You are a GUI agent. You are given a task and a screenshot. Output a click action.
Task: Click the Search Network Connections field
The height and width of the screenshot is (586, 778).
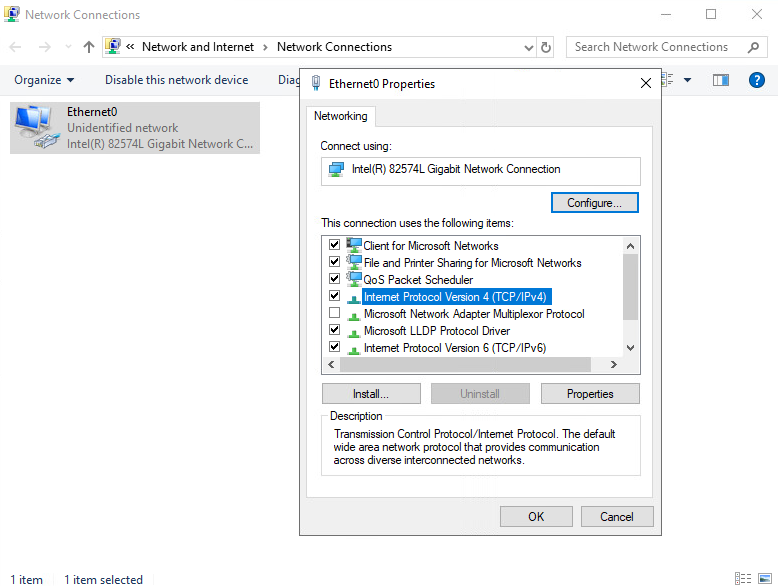[x=666, y=47]
